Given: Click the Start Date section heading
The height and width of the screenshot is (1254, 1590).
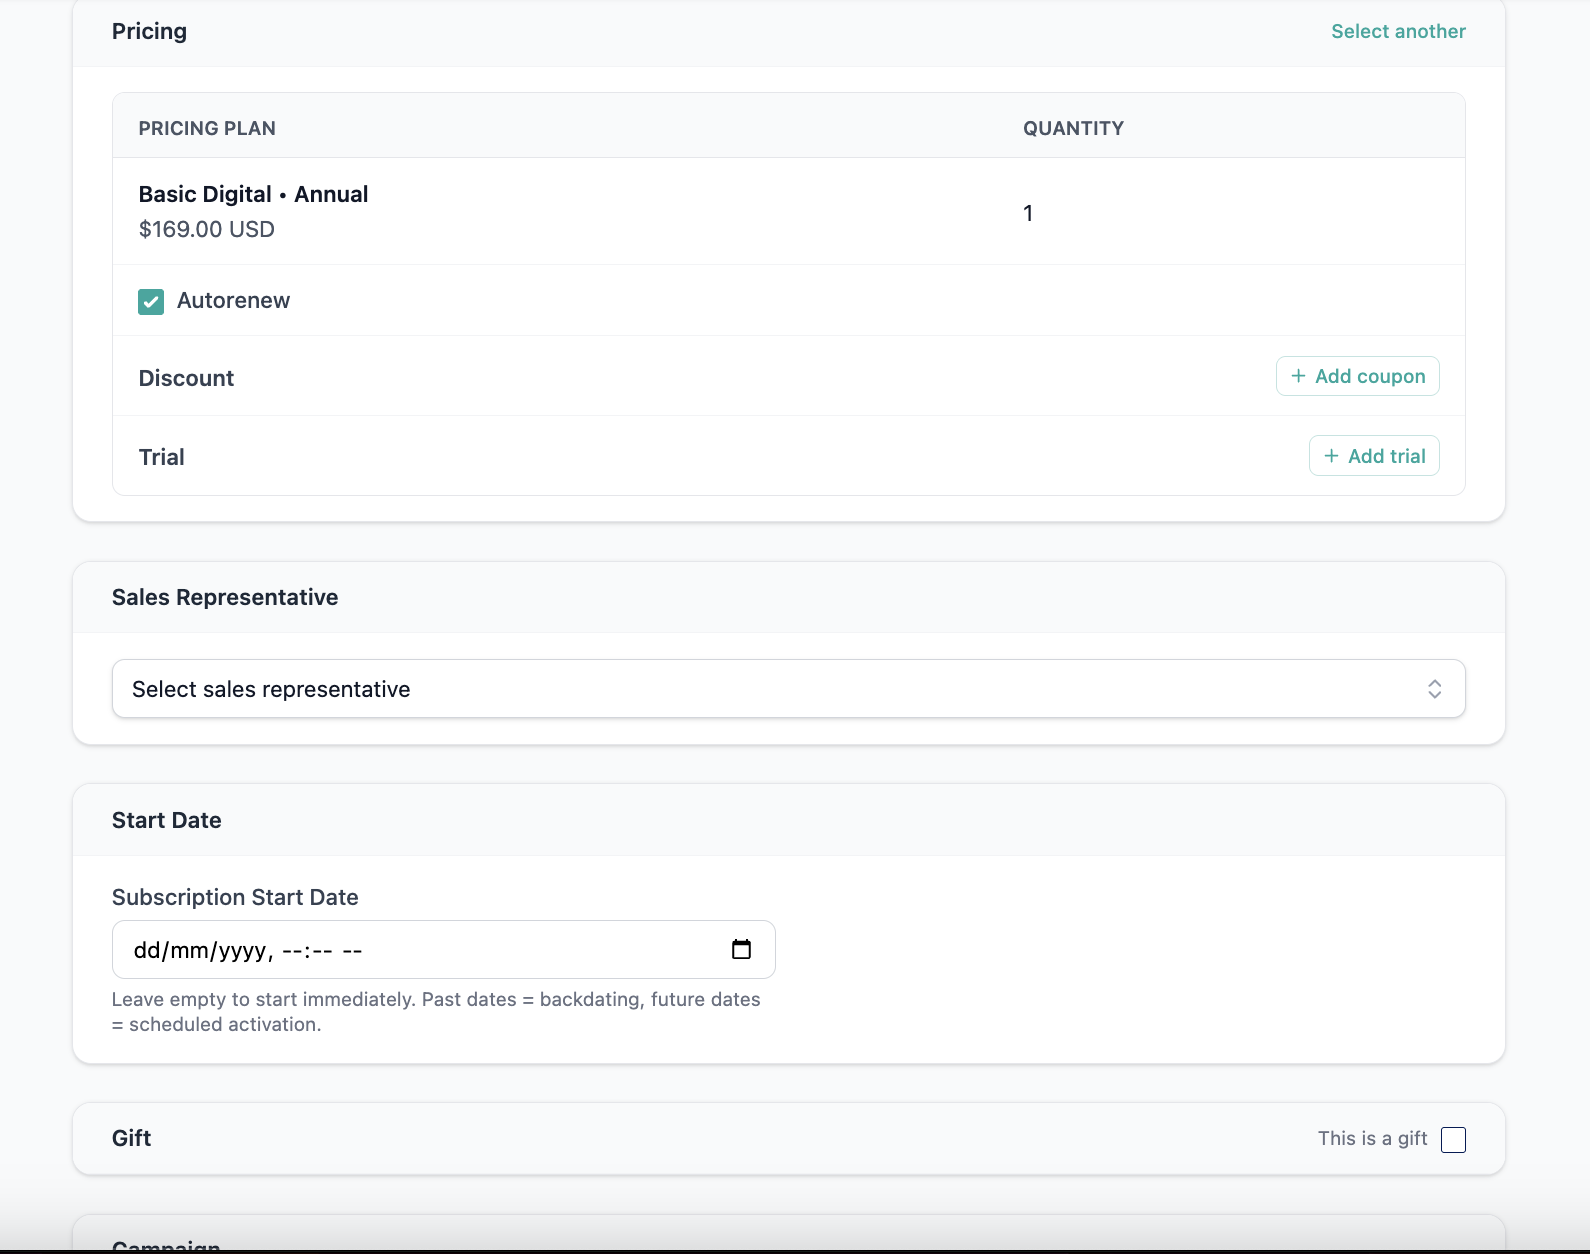Looking at the screenshot, I should tap(166, 820).
